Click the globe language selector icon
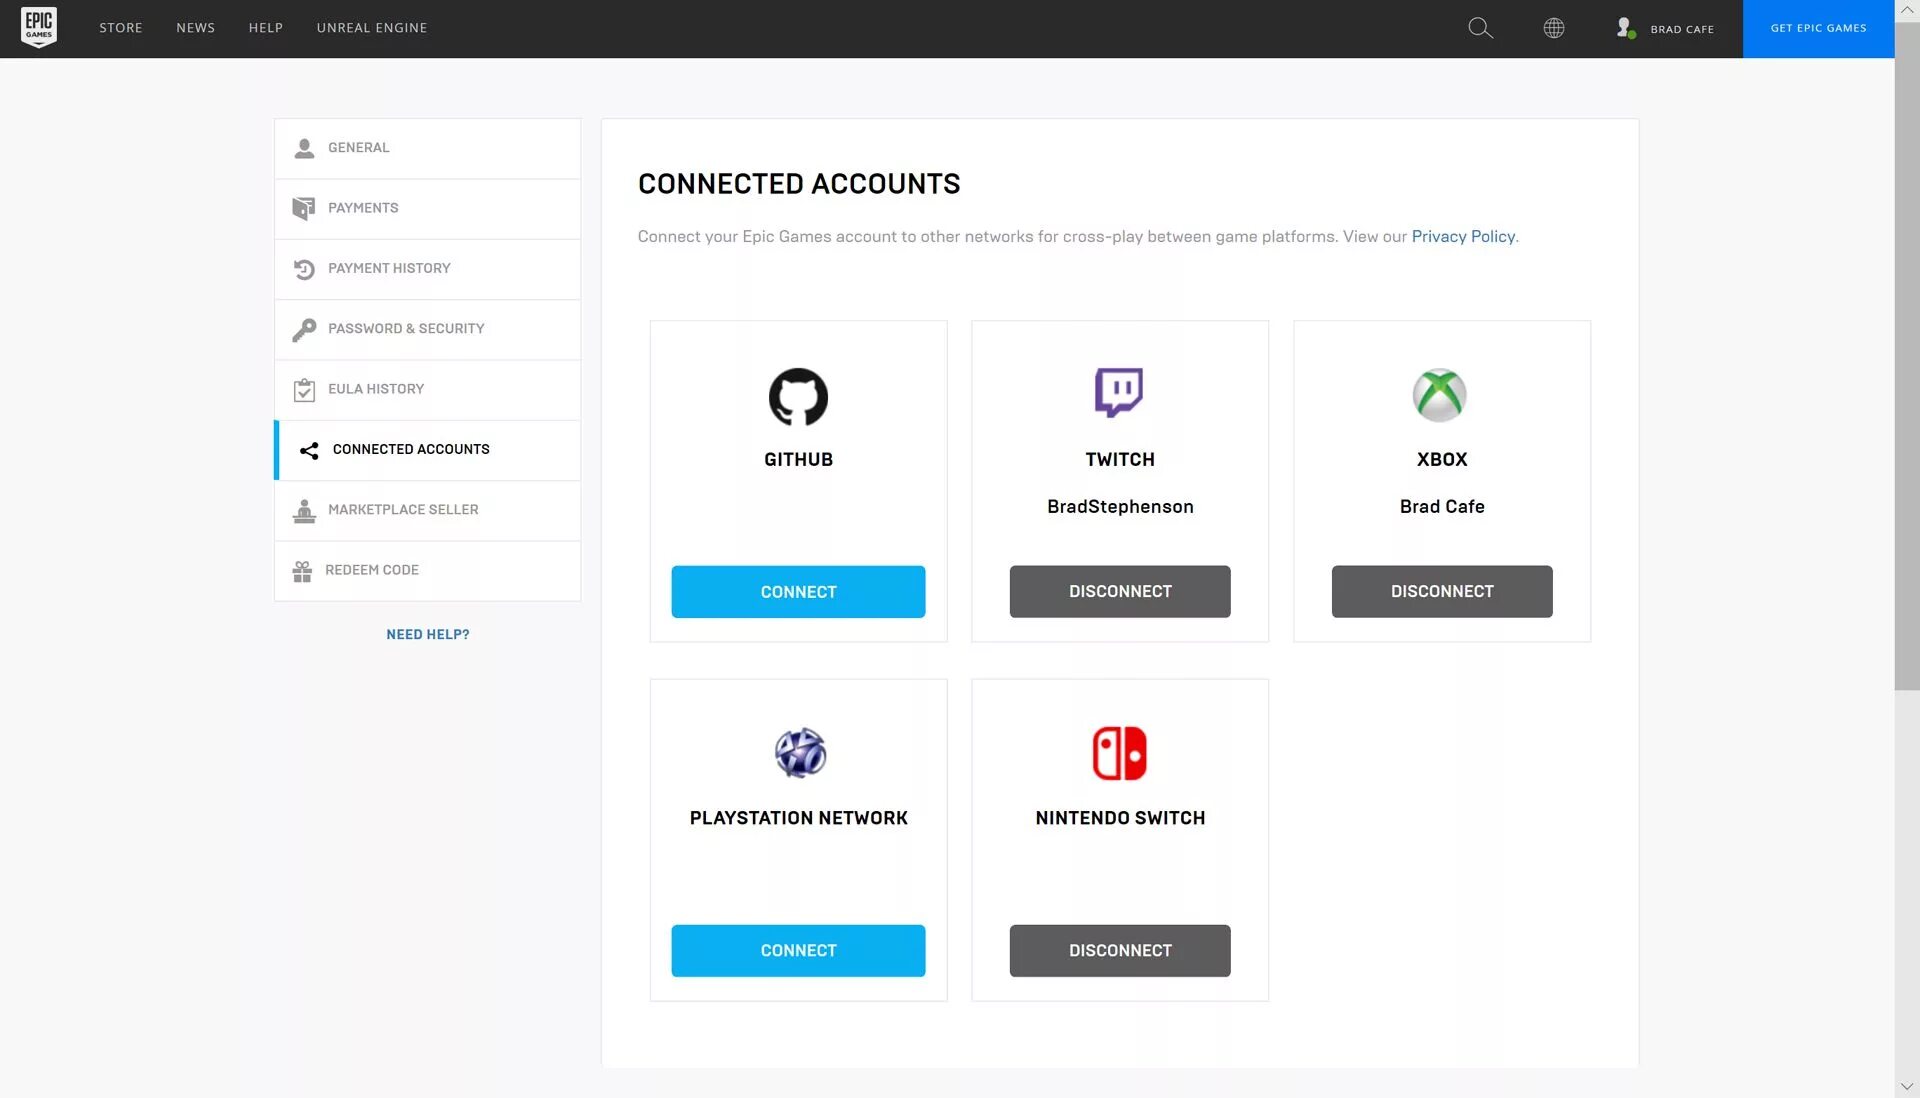This screenshot has height=1098, width=1920. point(1553,29)
